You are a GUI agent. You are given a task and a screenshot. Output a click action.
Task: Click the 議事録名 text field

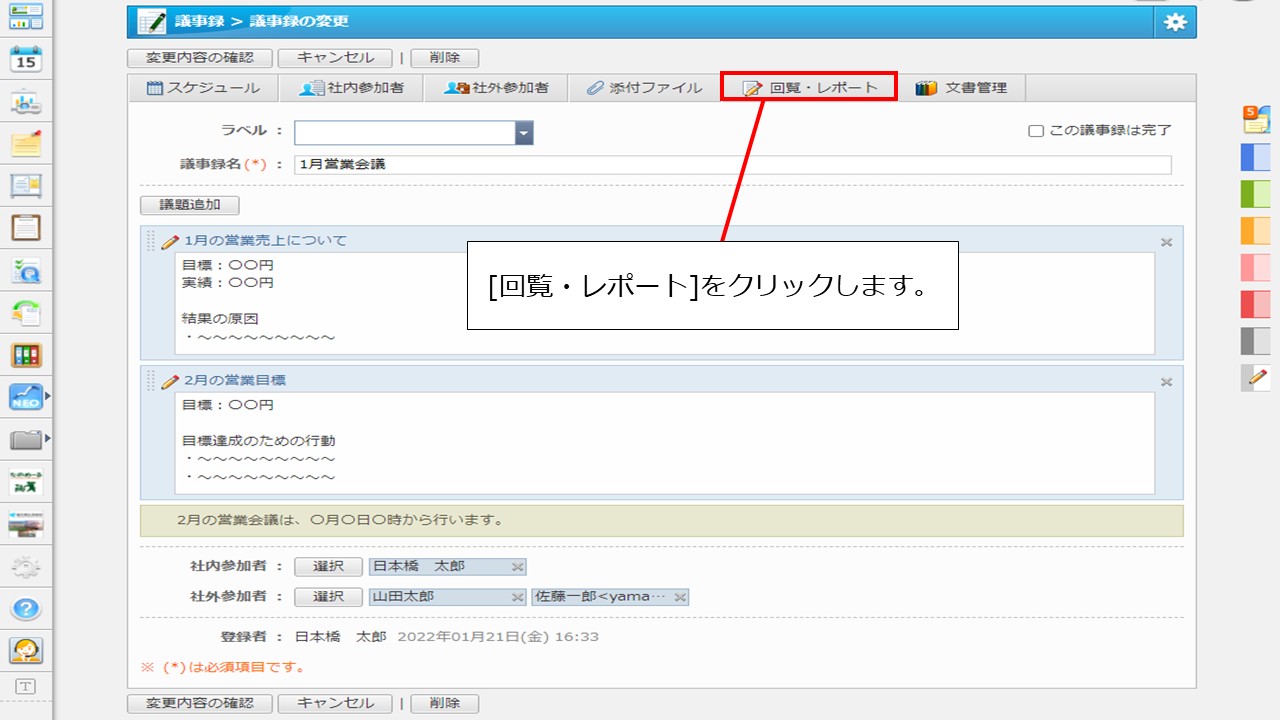[732, 165]
